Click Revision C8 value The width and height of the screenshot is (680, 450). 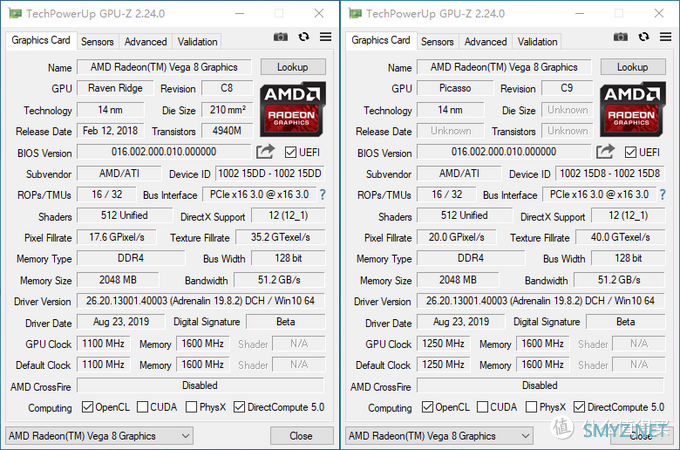click(228, 88)
